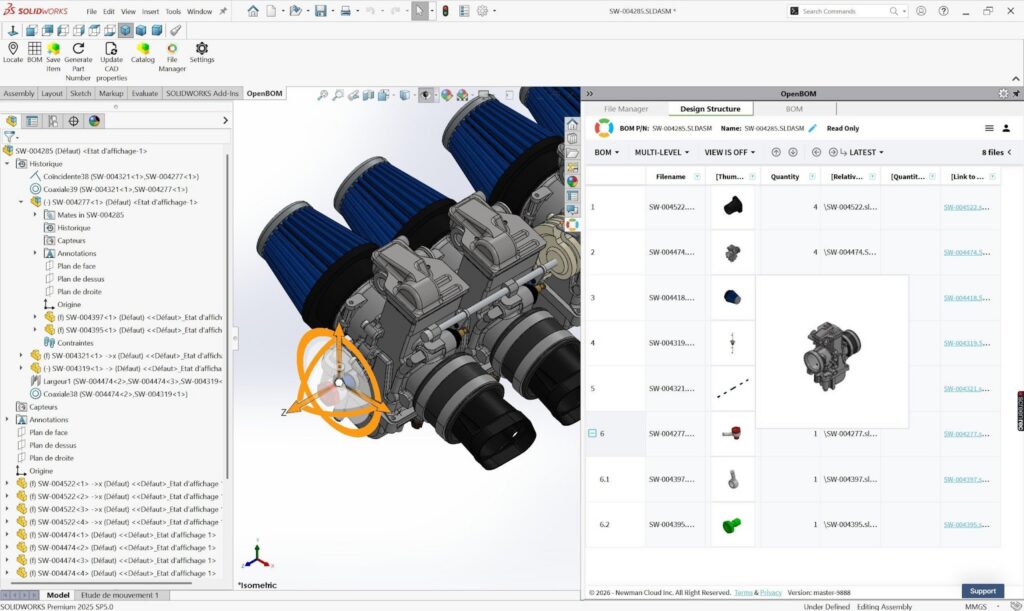Click the hamburger menu in OpenBOM panel
1024x611 pixels.
[989, 129]
